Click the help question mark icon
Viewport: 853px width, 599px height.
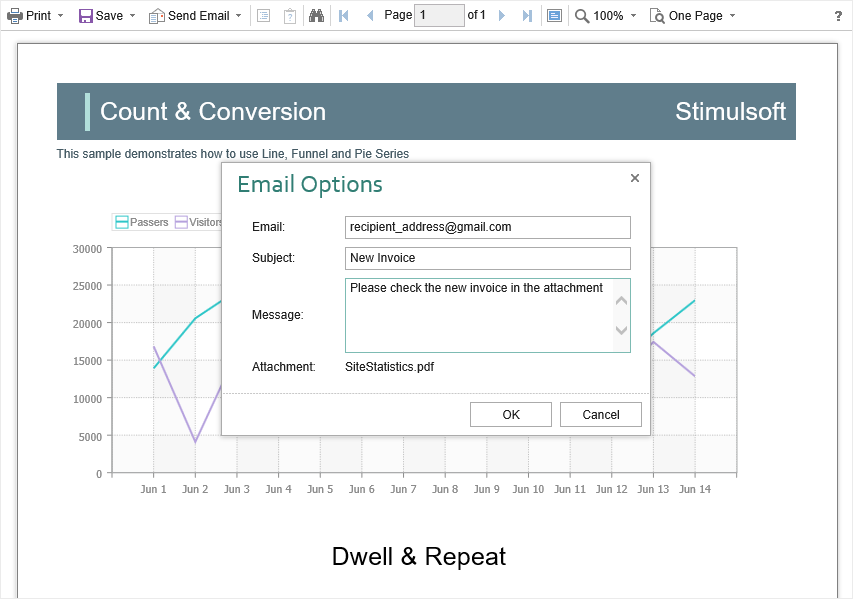pos(838,16)
